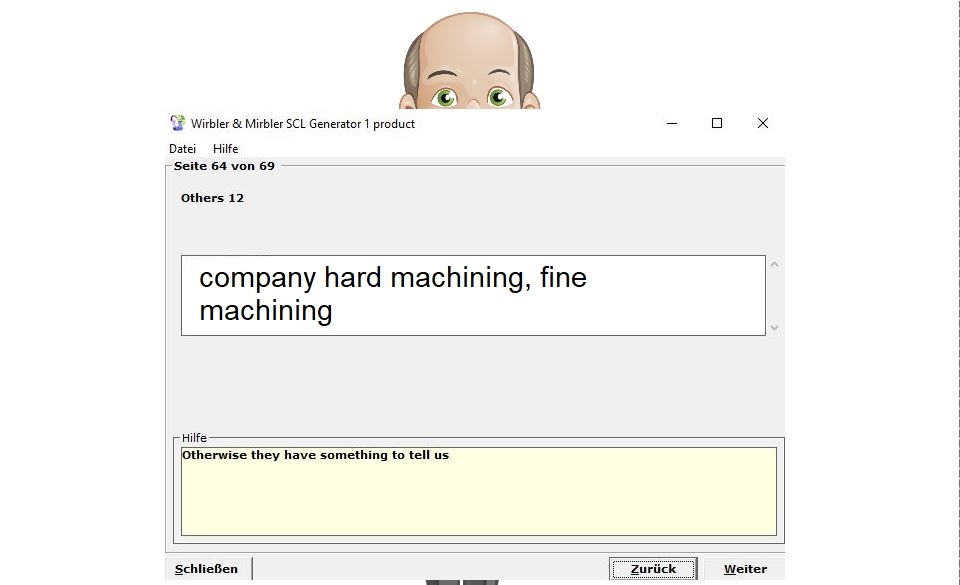Viewport: 960px width, 585px height.
Task: Minimize the SCL Generator window
Action: 671,123
